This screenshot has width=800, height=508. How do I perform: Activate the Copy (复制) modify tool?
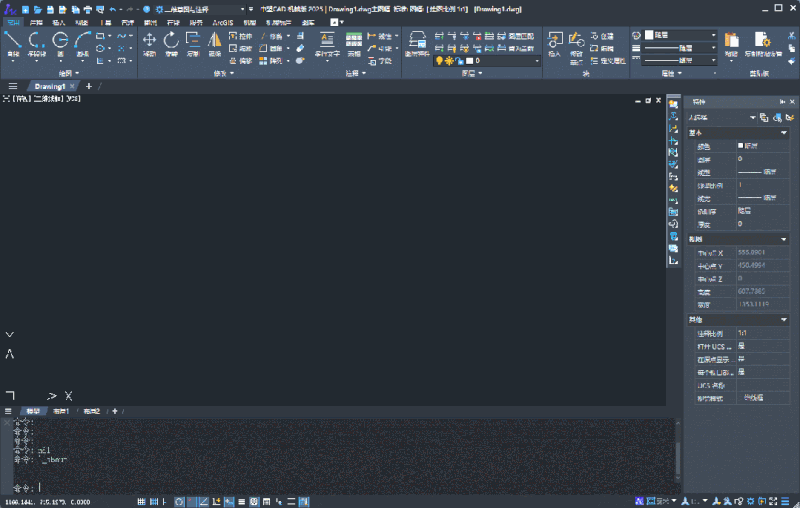pos(193,43)
